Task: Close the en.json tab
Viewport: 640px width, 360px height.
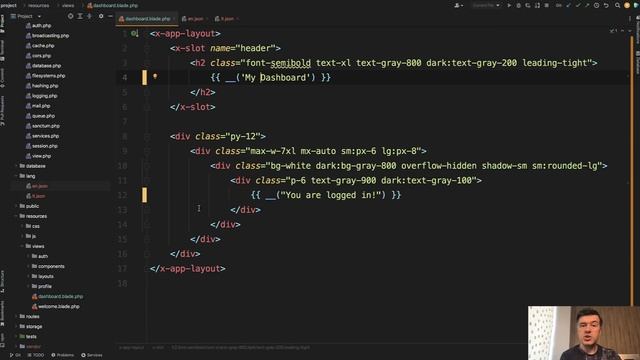Action: 207,19
